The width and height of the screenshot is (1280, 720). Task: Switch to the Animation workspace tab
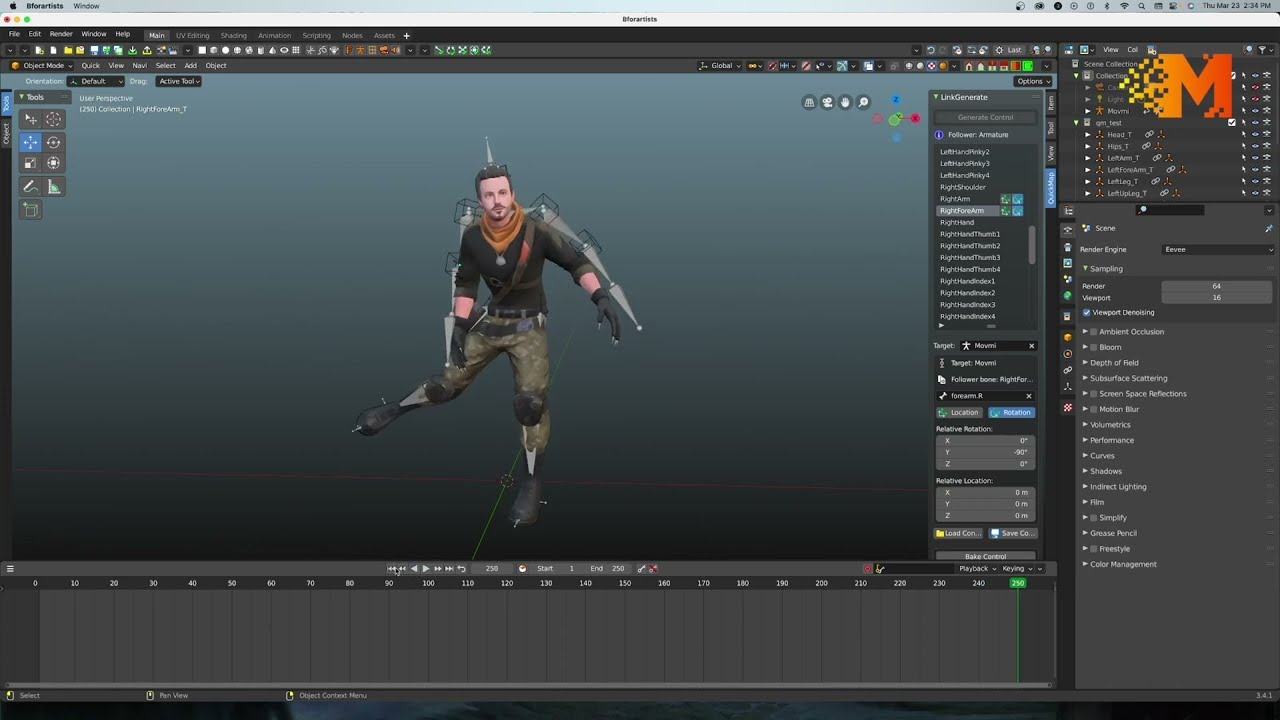point(274,35)
